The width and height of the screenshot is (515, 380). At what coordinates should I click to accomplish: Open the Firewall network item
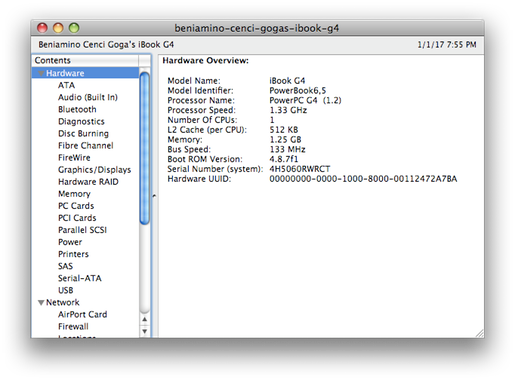pyautogui.click(x=73, y=326)
